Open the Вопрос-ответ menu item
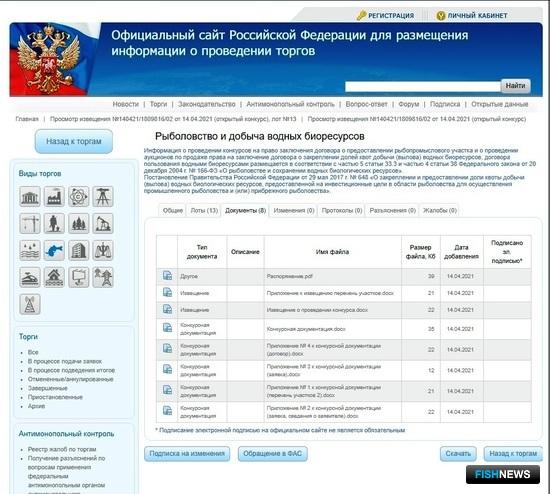This screenshot has height=494, width=550. click(367, 104)
